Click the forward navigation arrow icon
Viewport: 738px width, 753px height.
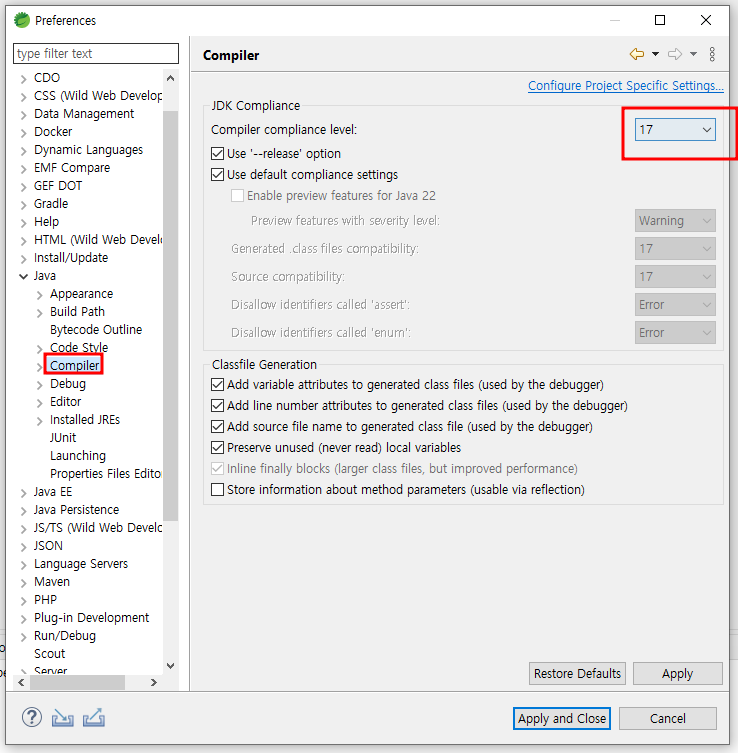click(675, 54)
